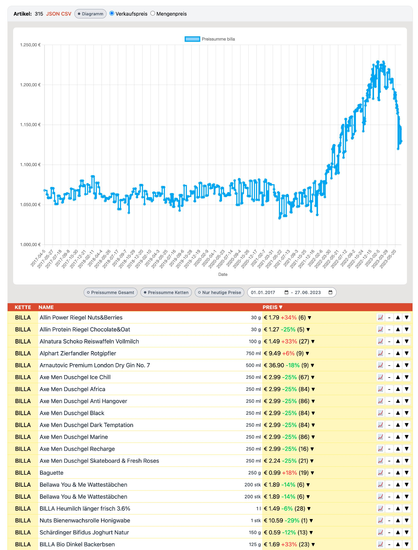
Task: Move BILLA Heumilch länger frisch down
Action: click(406, 508)
